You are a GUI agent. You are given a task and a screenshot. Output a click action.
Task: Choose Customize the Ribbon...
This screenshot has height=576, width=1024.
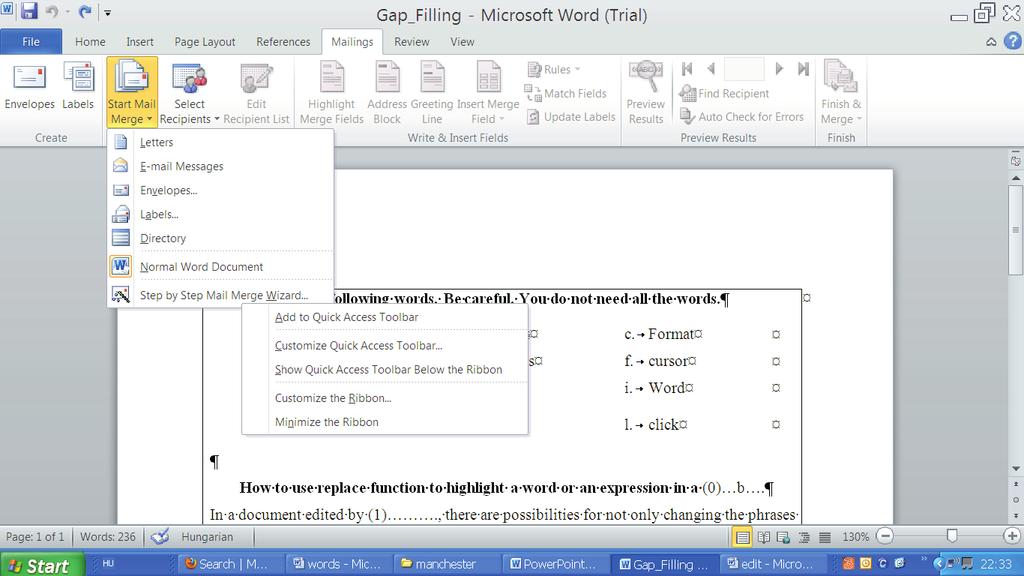[x=385, y=398]
